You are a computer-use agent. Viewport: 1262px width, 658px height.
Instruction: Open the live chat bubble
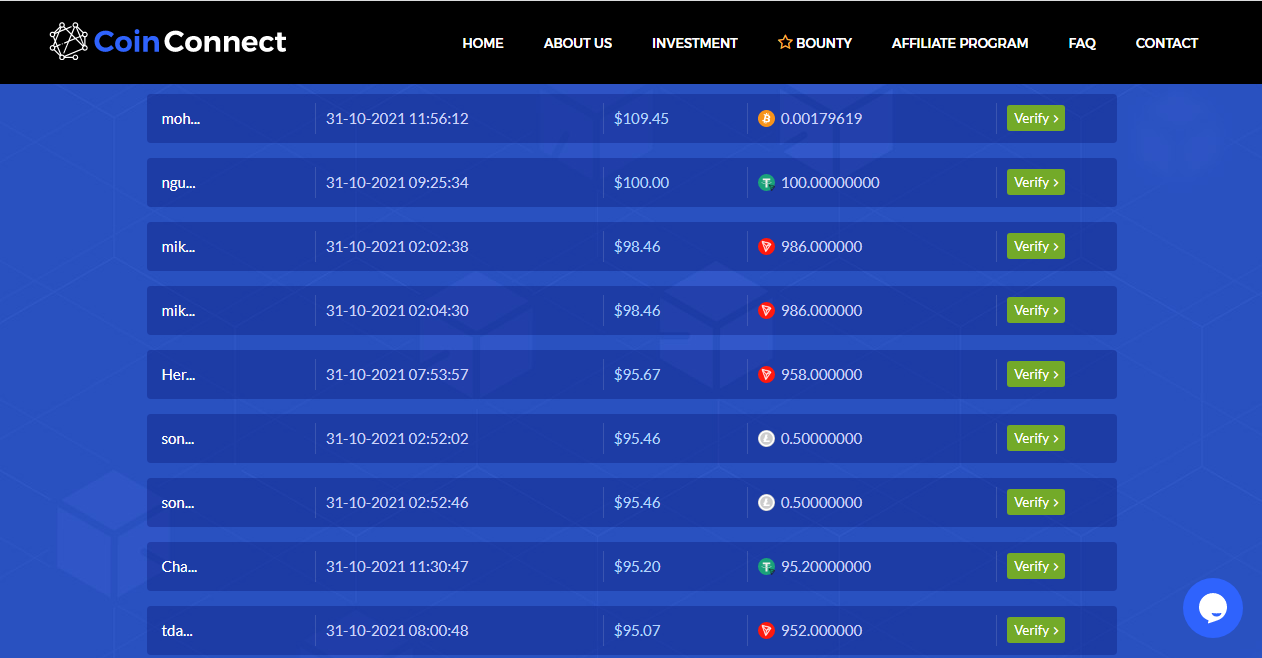pyautogui.click(x=1212, y=608)
